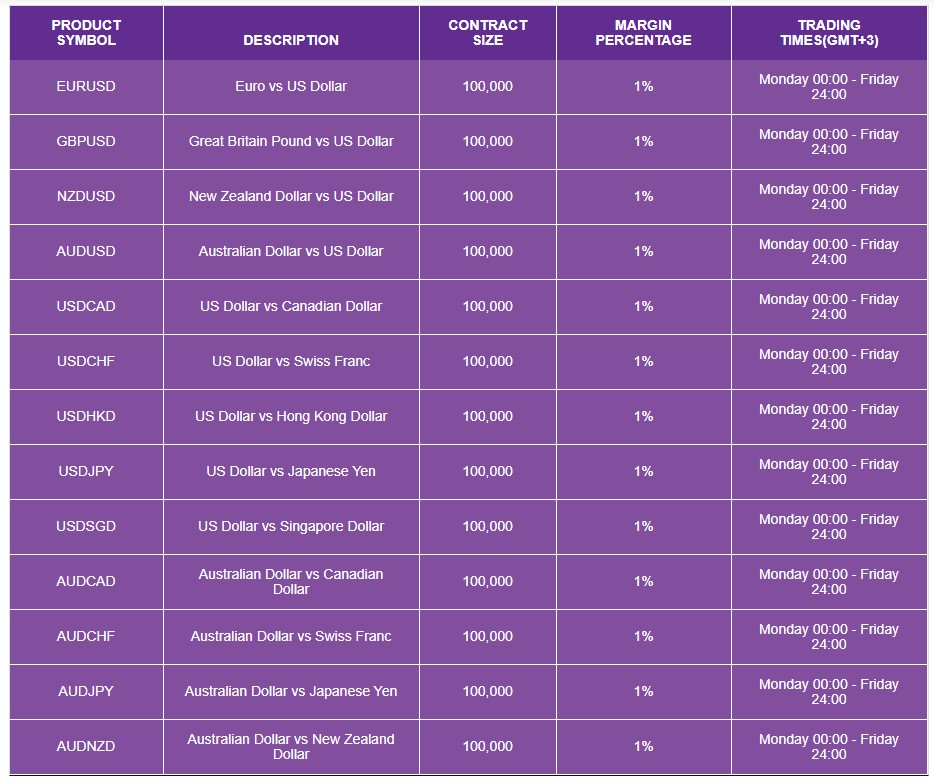Click the MARGIN PERCENTAGE column header
Image resolution: width=934 pixels, height=783 pixels.
[x=643, y=33]
